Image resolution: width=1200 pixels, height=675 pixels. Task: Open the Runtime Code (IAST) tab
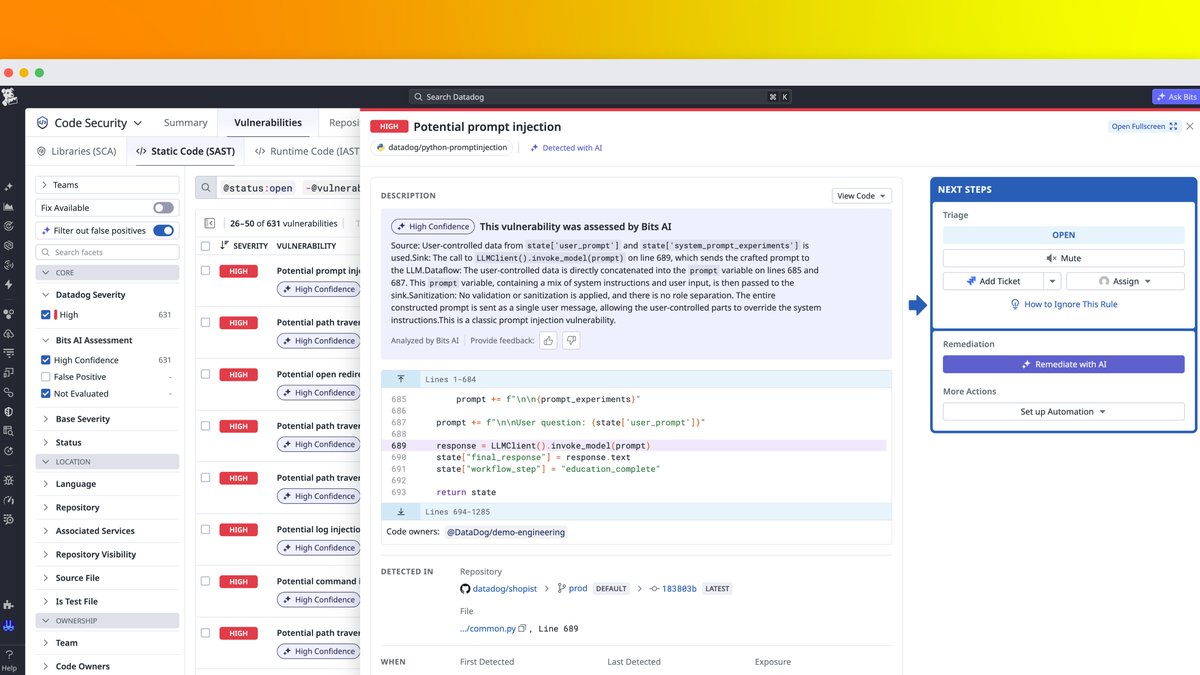point(306,152)
